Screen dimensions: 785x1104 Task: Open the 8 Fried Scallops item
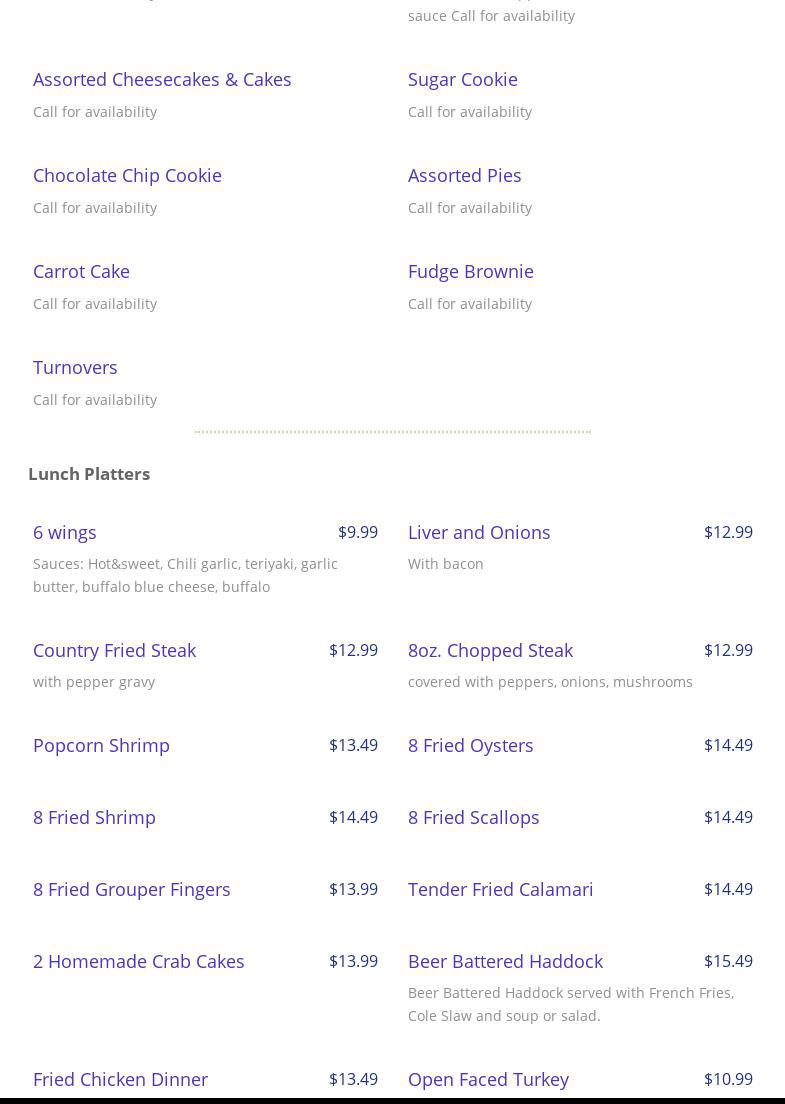coord(473,817)
